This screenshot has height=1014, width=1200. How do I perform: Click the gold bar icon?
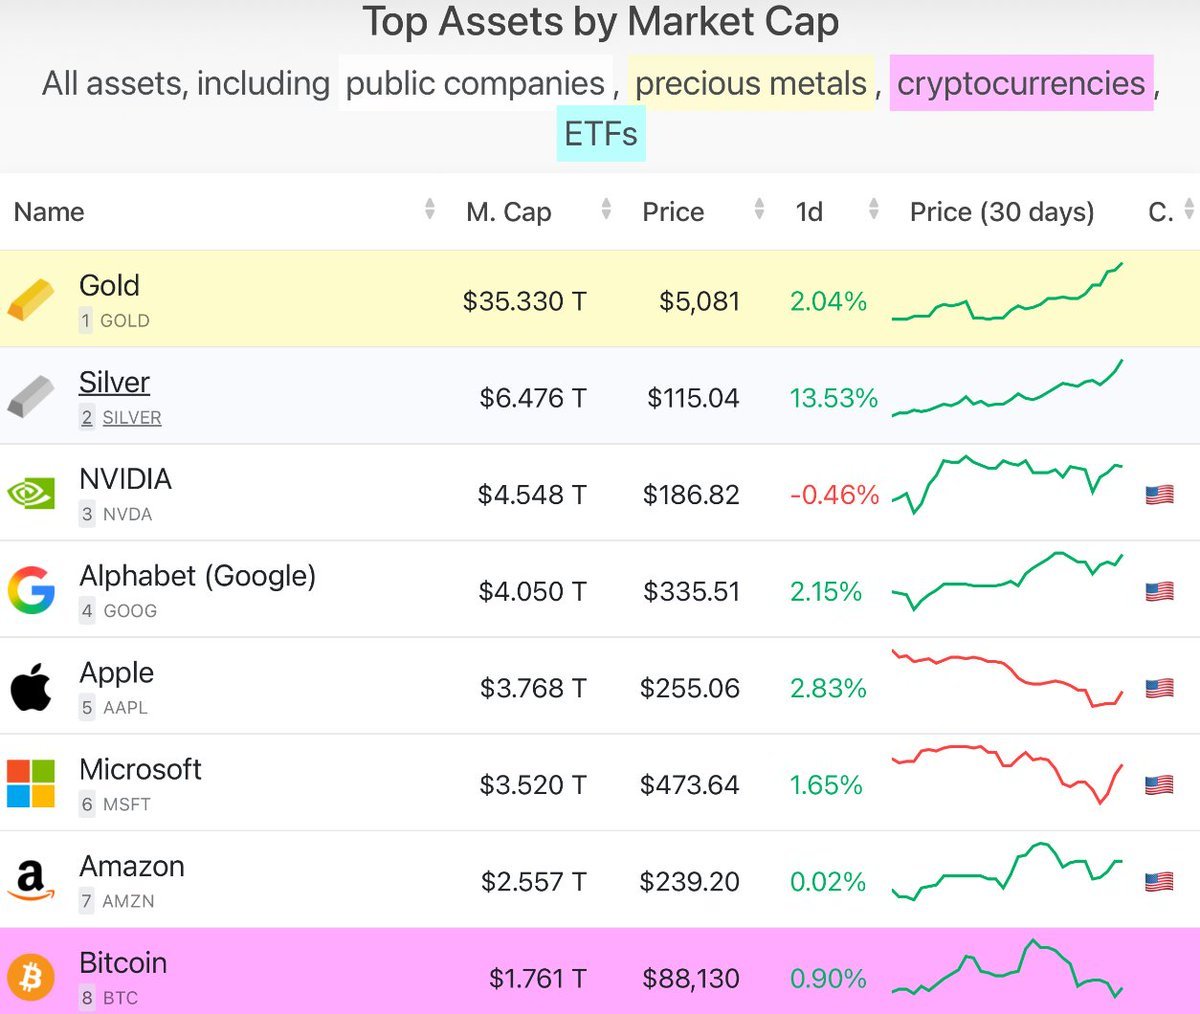[x=30, y=299]
